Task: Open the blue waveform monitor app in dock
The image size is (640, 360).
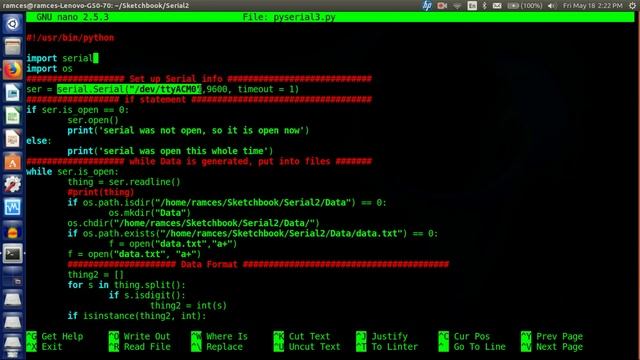Action: (13, 208)
